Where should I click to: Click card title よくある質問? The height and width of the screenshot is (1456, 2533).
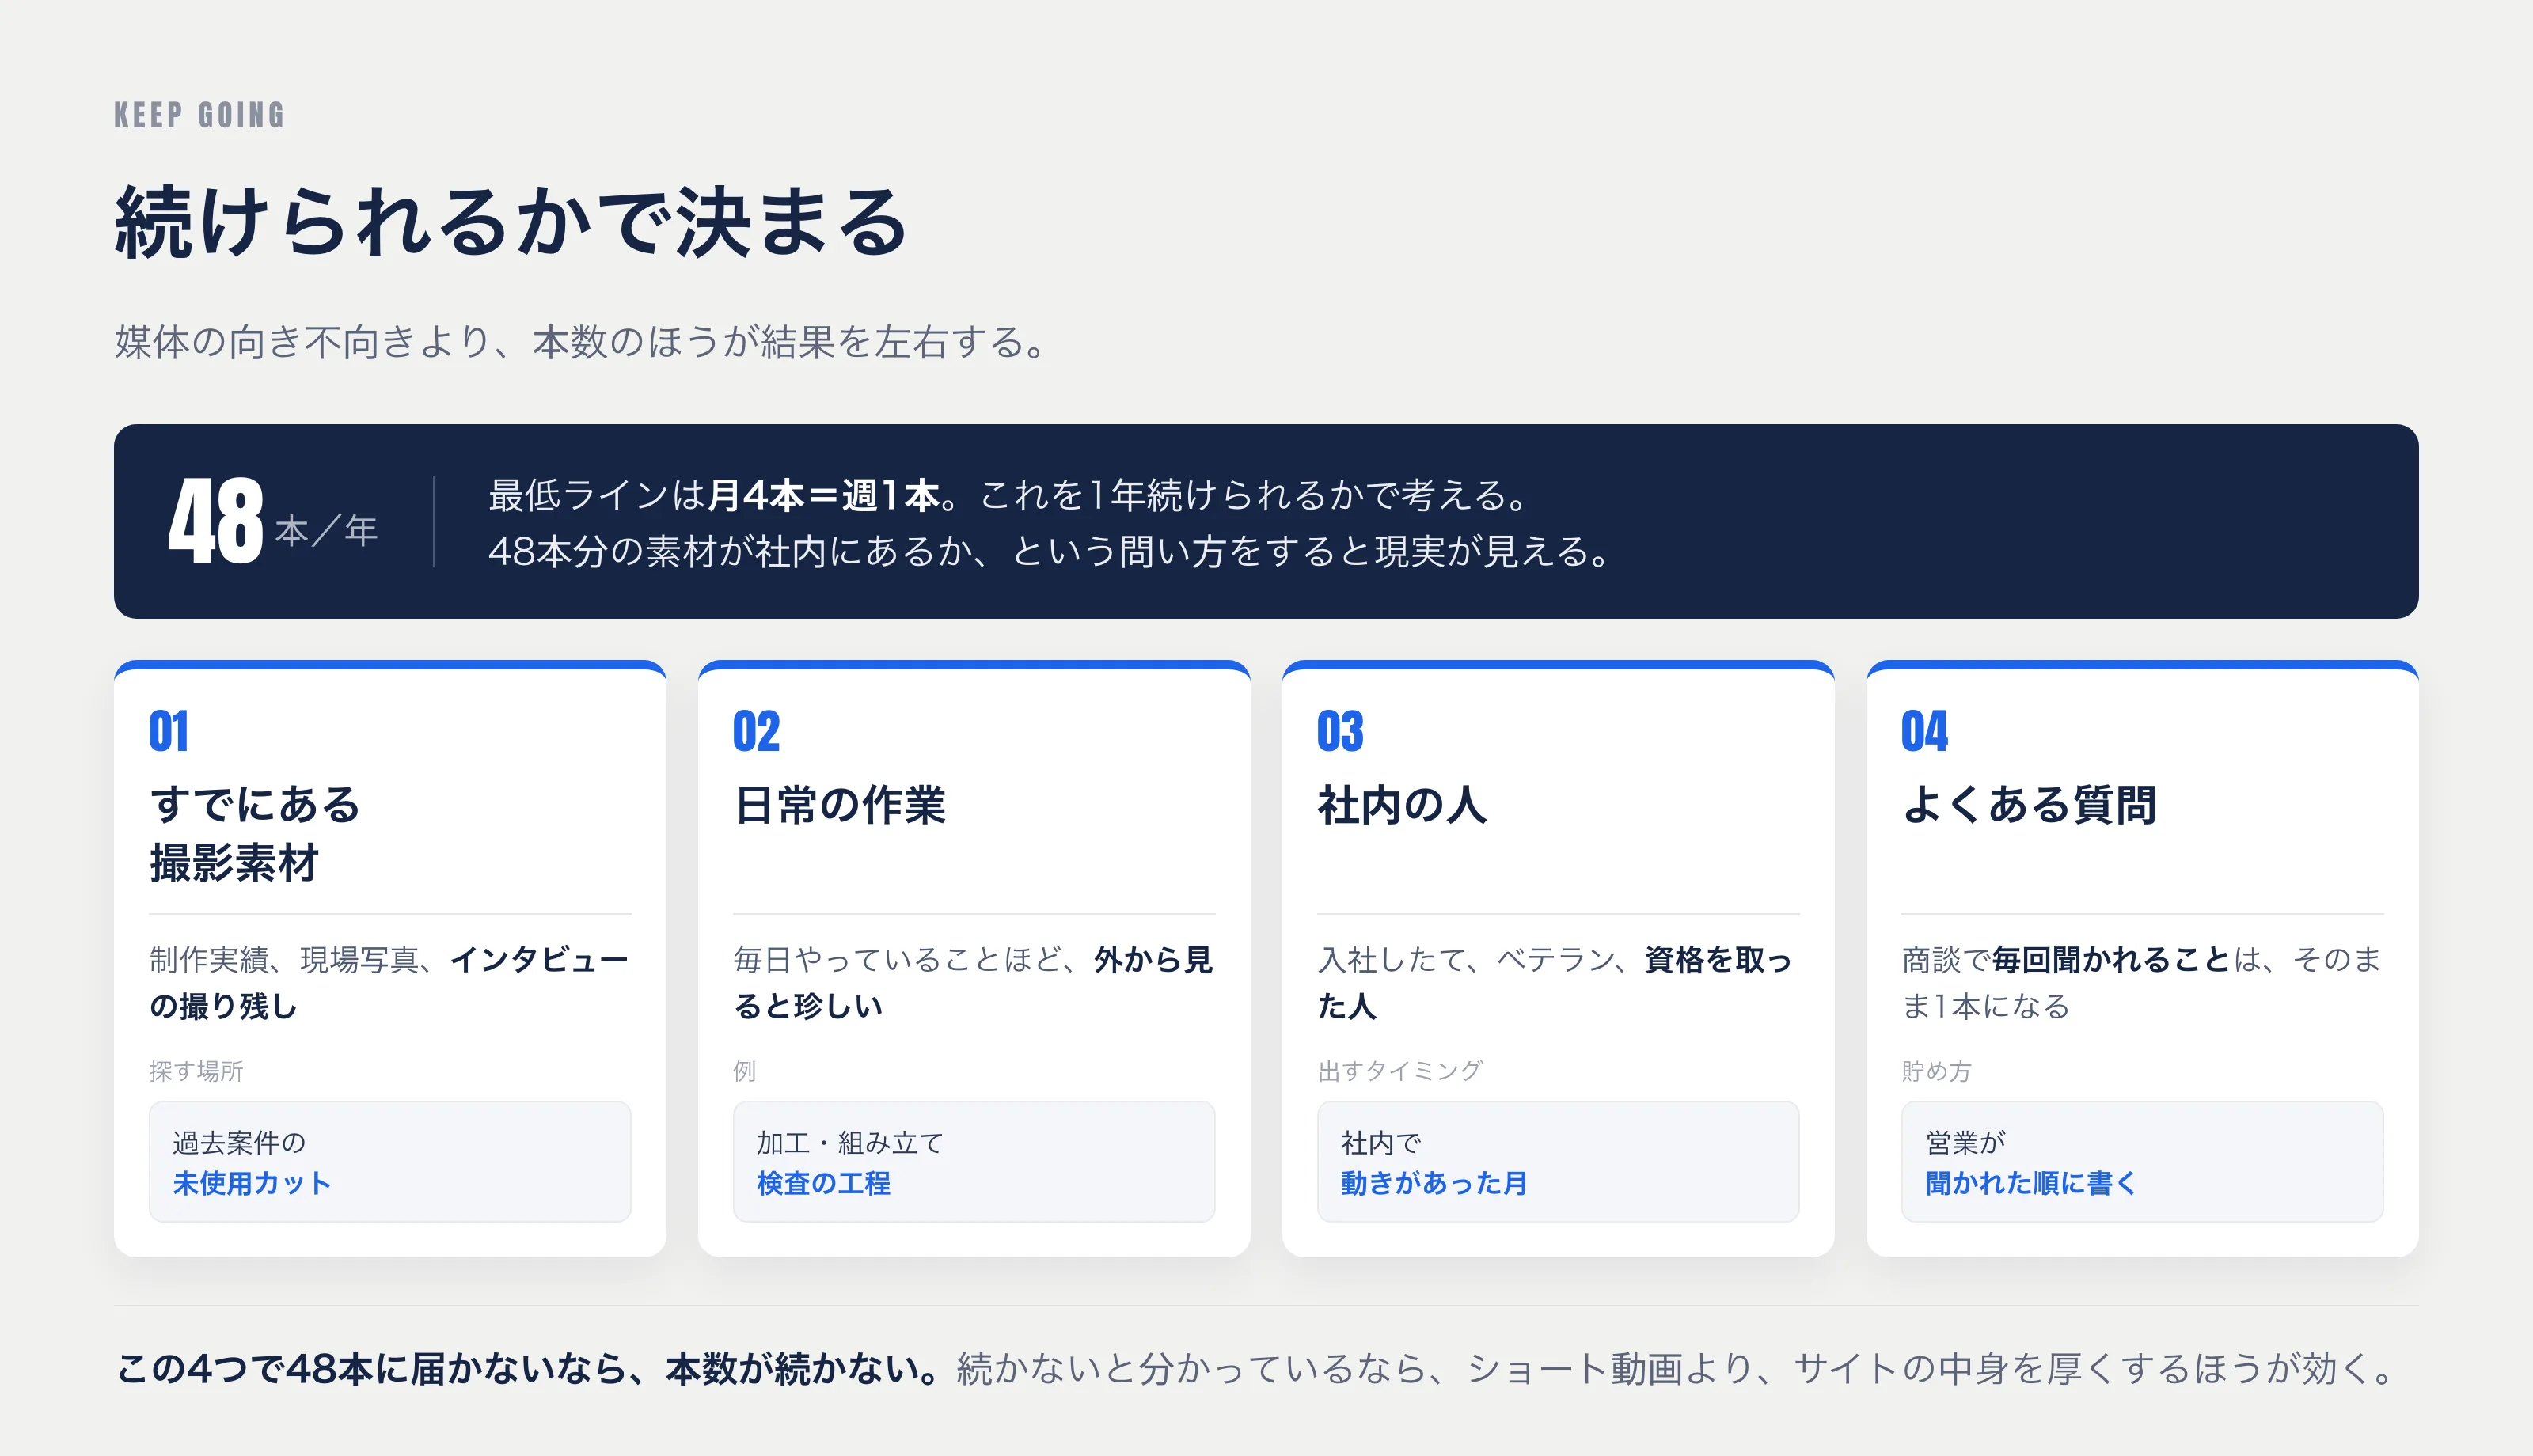[x=2029, y=805]
